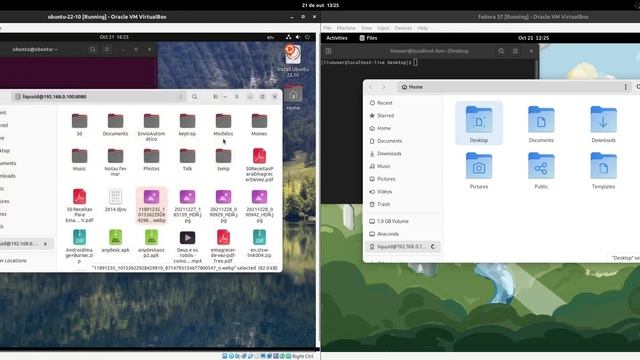Screen dimensions: 640x360
Task: Open File menu in Fedora VirtualBox window
Action: point(327,28)
